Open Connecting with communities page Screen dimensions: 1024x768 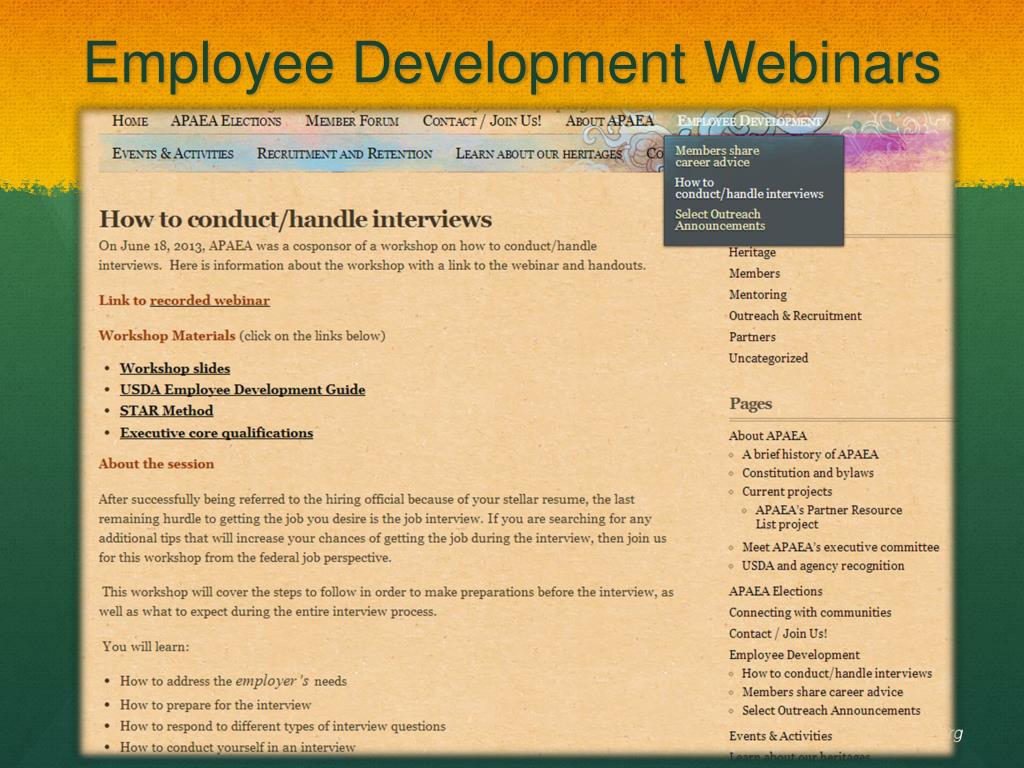pyautogui.click(x=810, y=613)
